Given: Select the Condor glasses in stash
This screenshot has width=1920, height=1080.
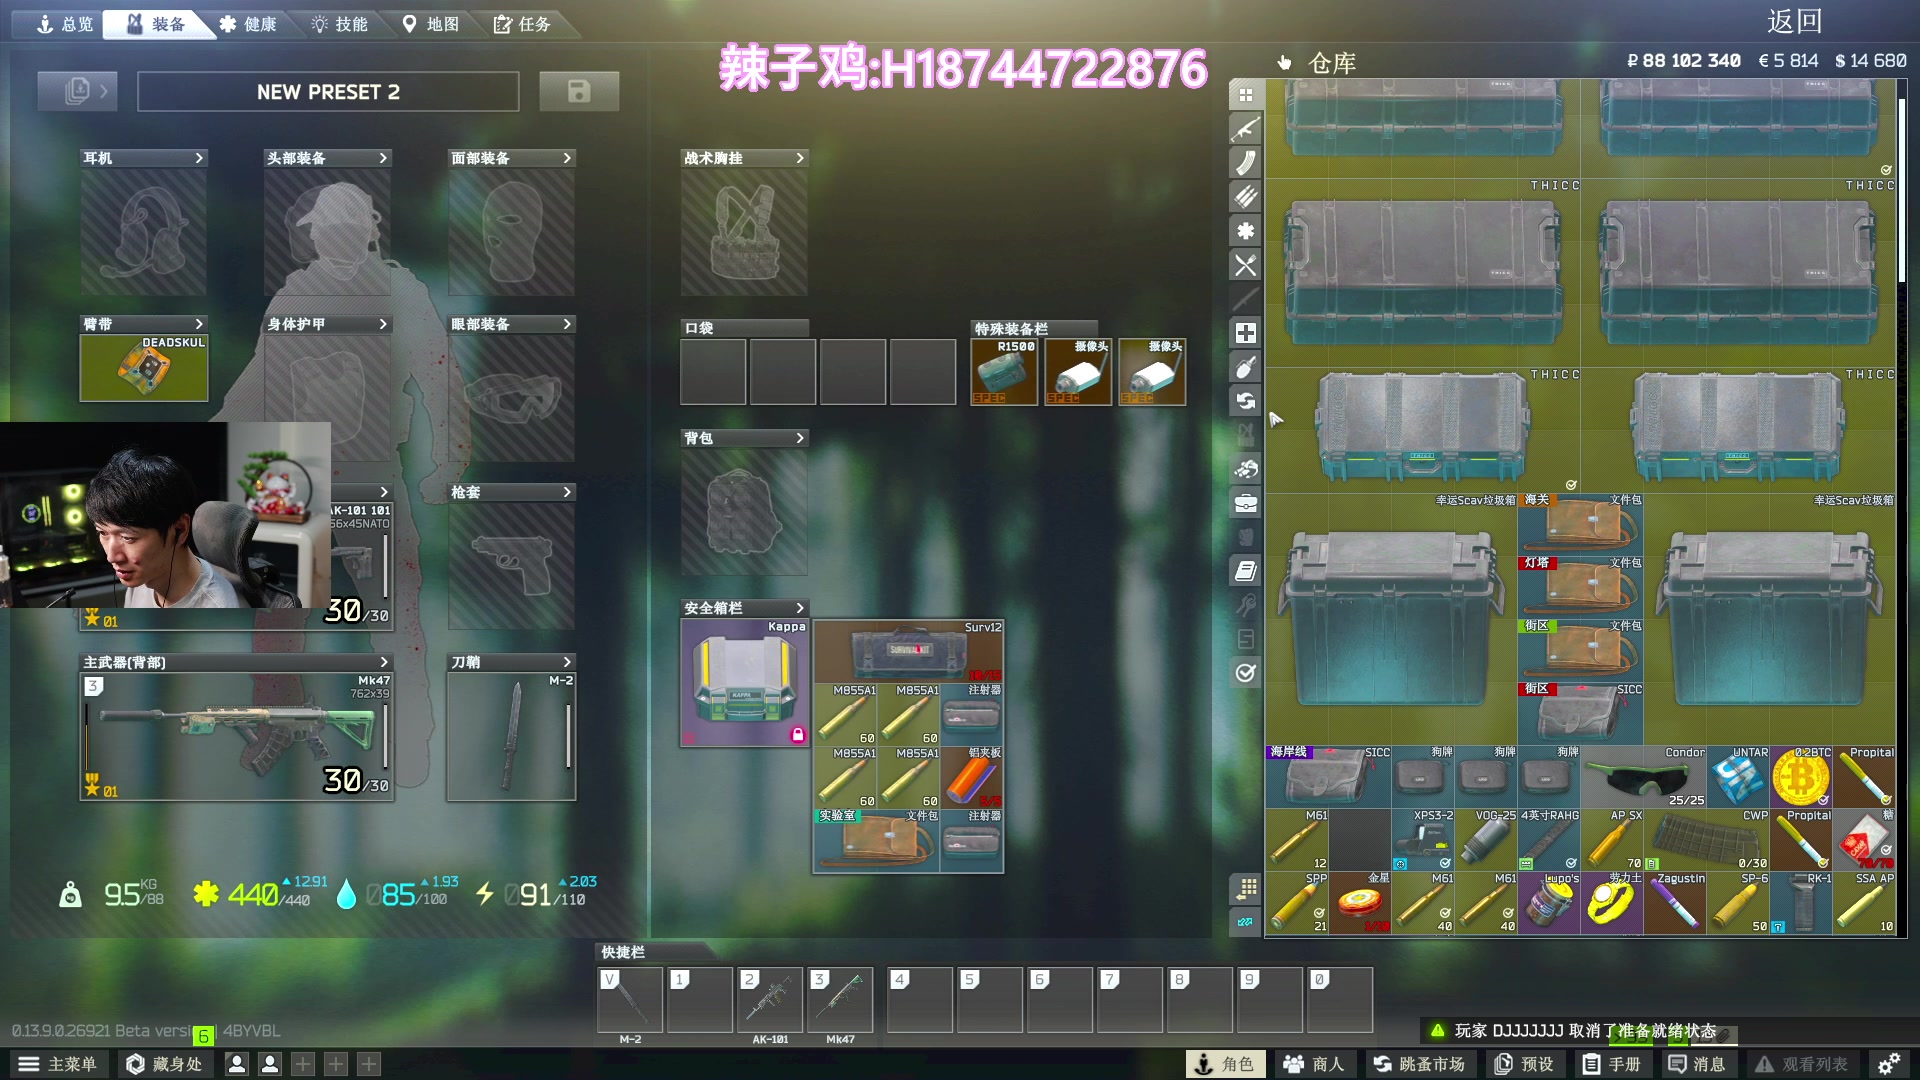Looking at the screenshot, I should 1644,777.
